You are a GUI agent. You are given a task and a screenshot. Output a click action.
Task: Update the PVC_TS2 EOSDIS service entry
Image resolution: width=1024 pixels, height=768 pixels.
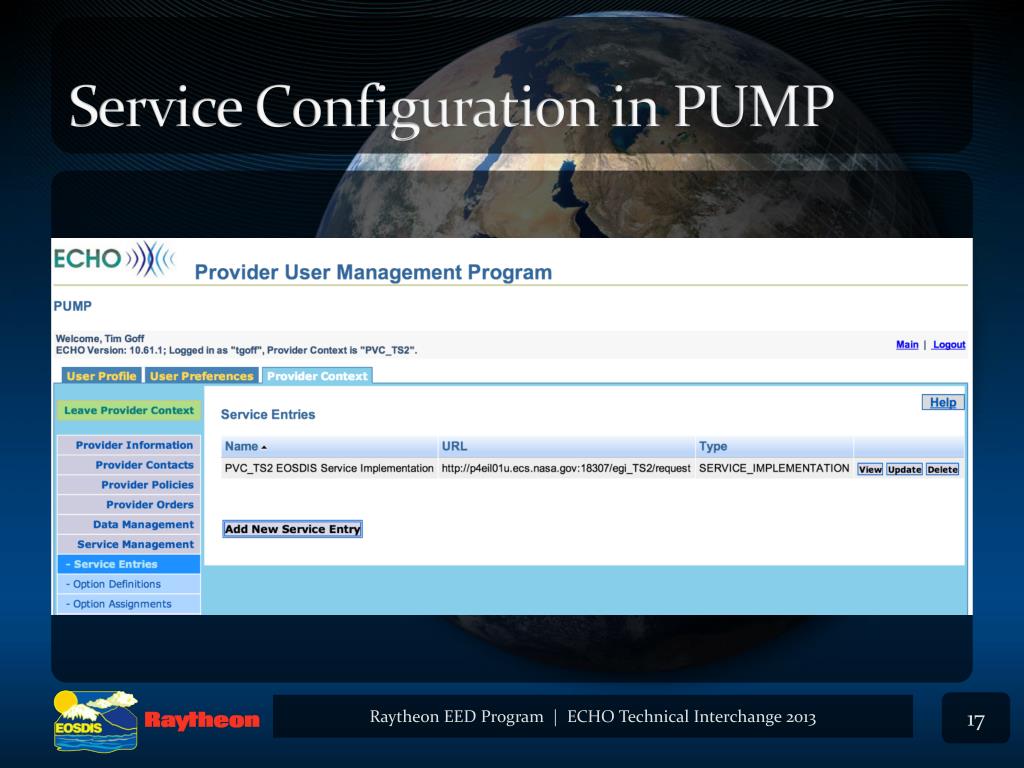[904, 470]
